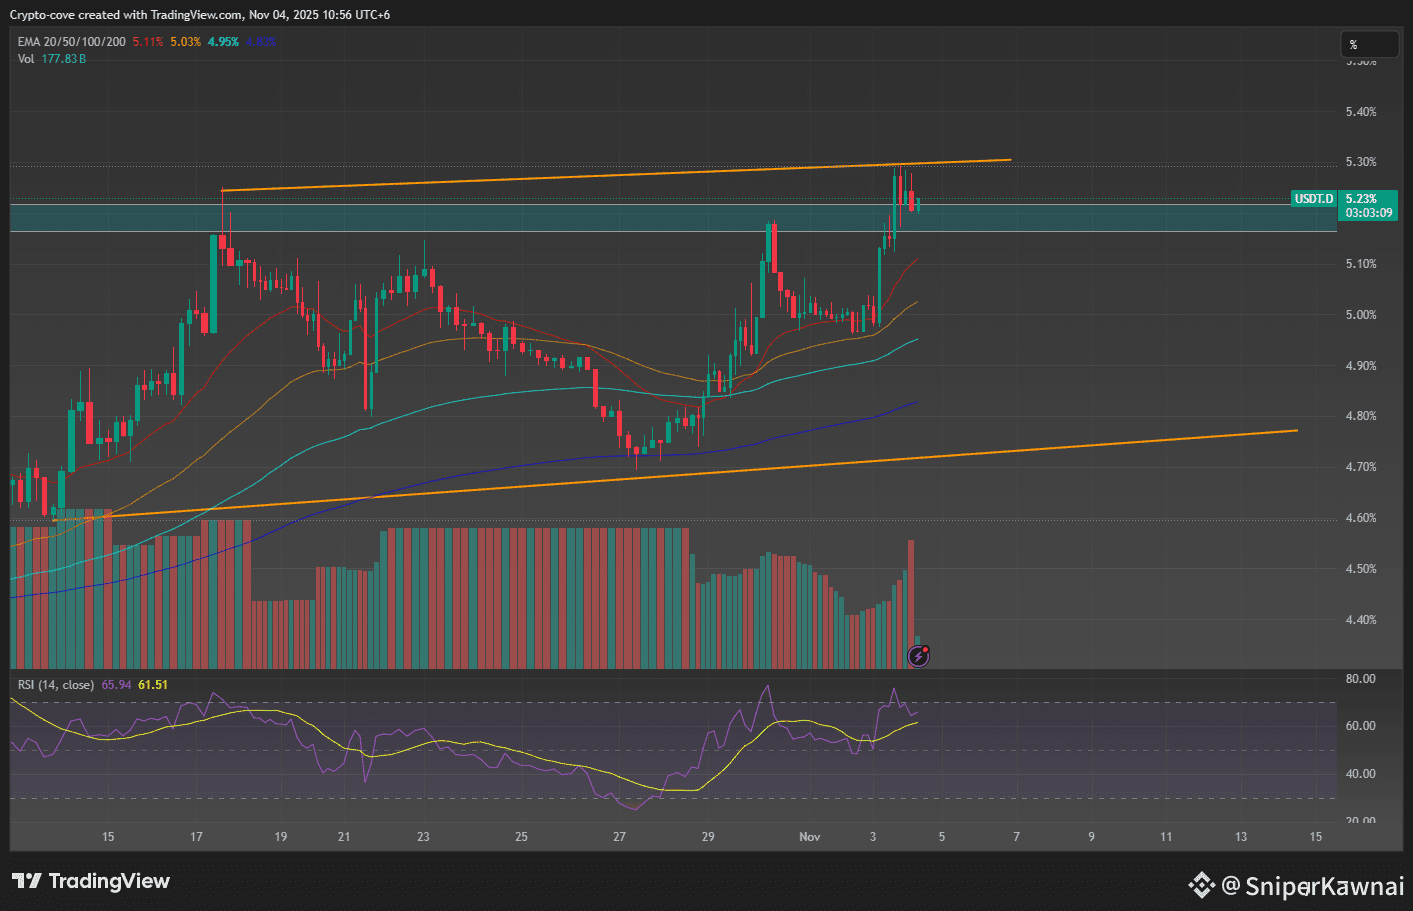The height and width of the screenshot is (911, 1413).
Task: Select the EMA 20/50/100/200 indicator legend
Action: [x=71, y=42]
